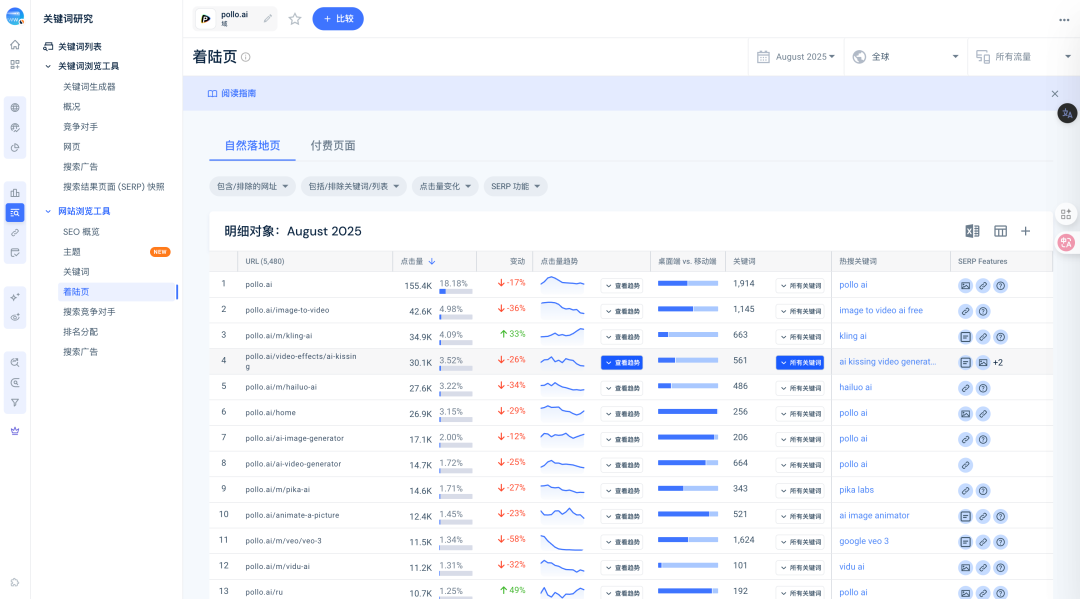The width and height of the screenshot is (1080, 599).
Task: Open 关键词生成器 in sidebar
Action: coord(89,87)
